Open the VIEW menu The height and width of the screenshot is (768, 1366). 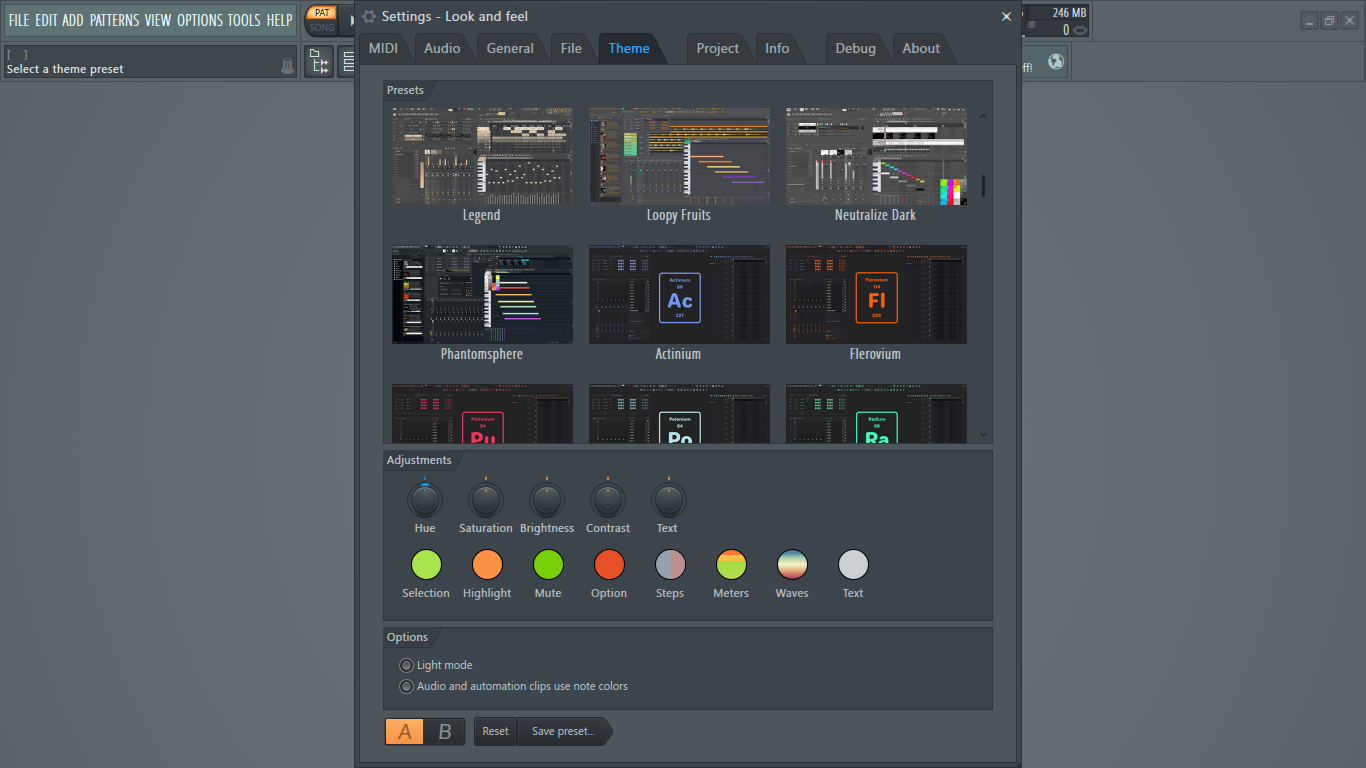click(158, 20)
